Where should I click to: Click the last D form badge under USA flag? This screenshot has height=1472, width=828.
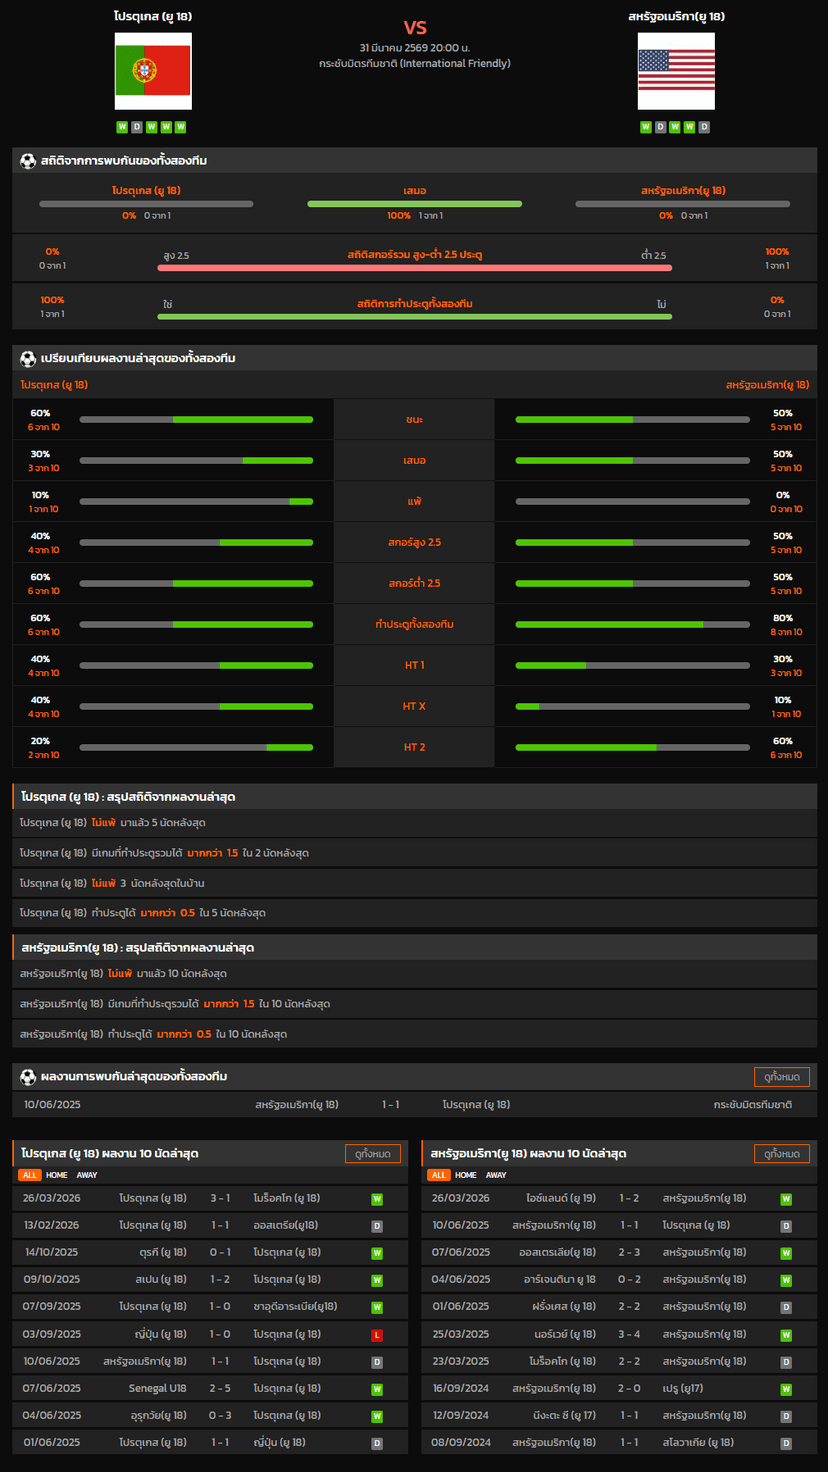[704, 127]
